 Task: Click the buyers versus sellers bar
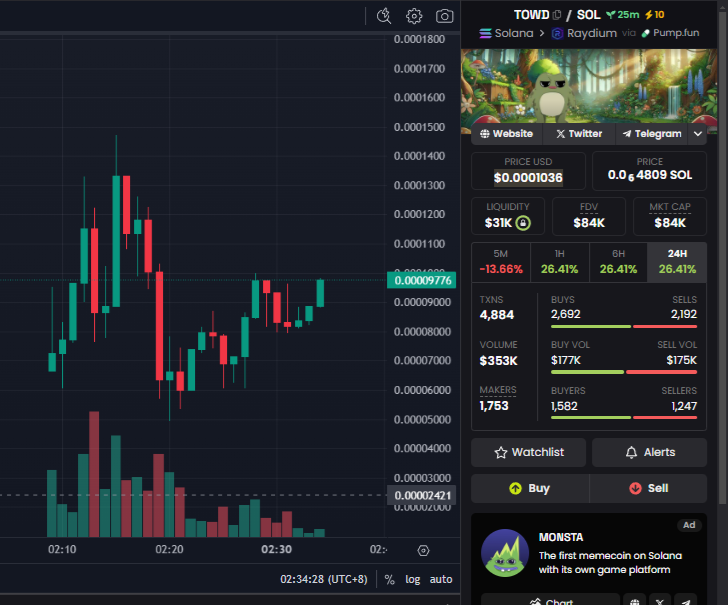coord(624,417)
